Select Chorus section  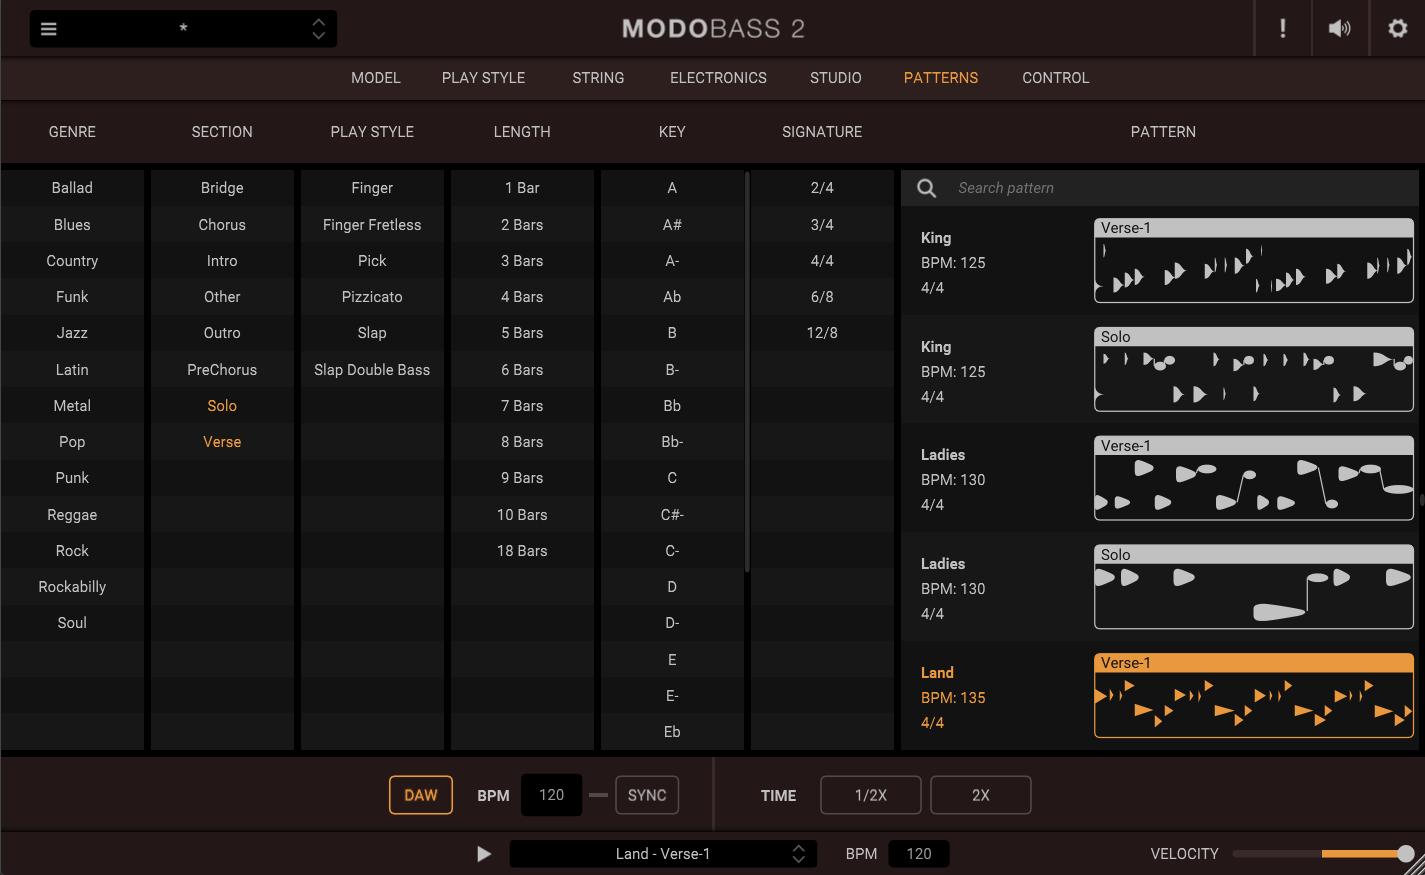(x=222, y=225)
